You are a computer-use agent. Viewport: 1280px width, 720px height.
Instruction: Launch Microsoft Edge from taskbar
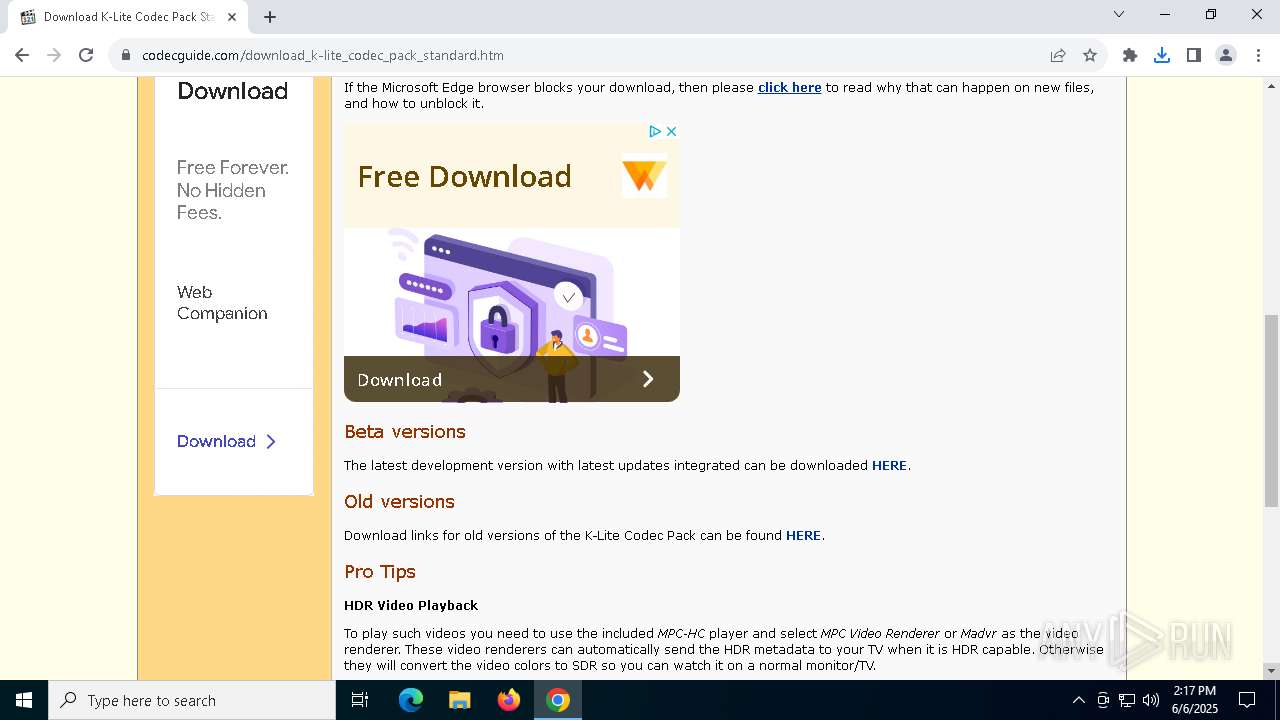click(411, 700)
